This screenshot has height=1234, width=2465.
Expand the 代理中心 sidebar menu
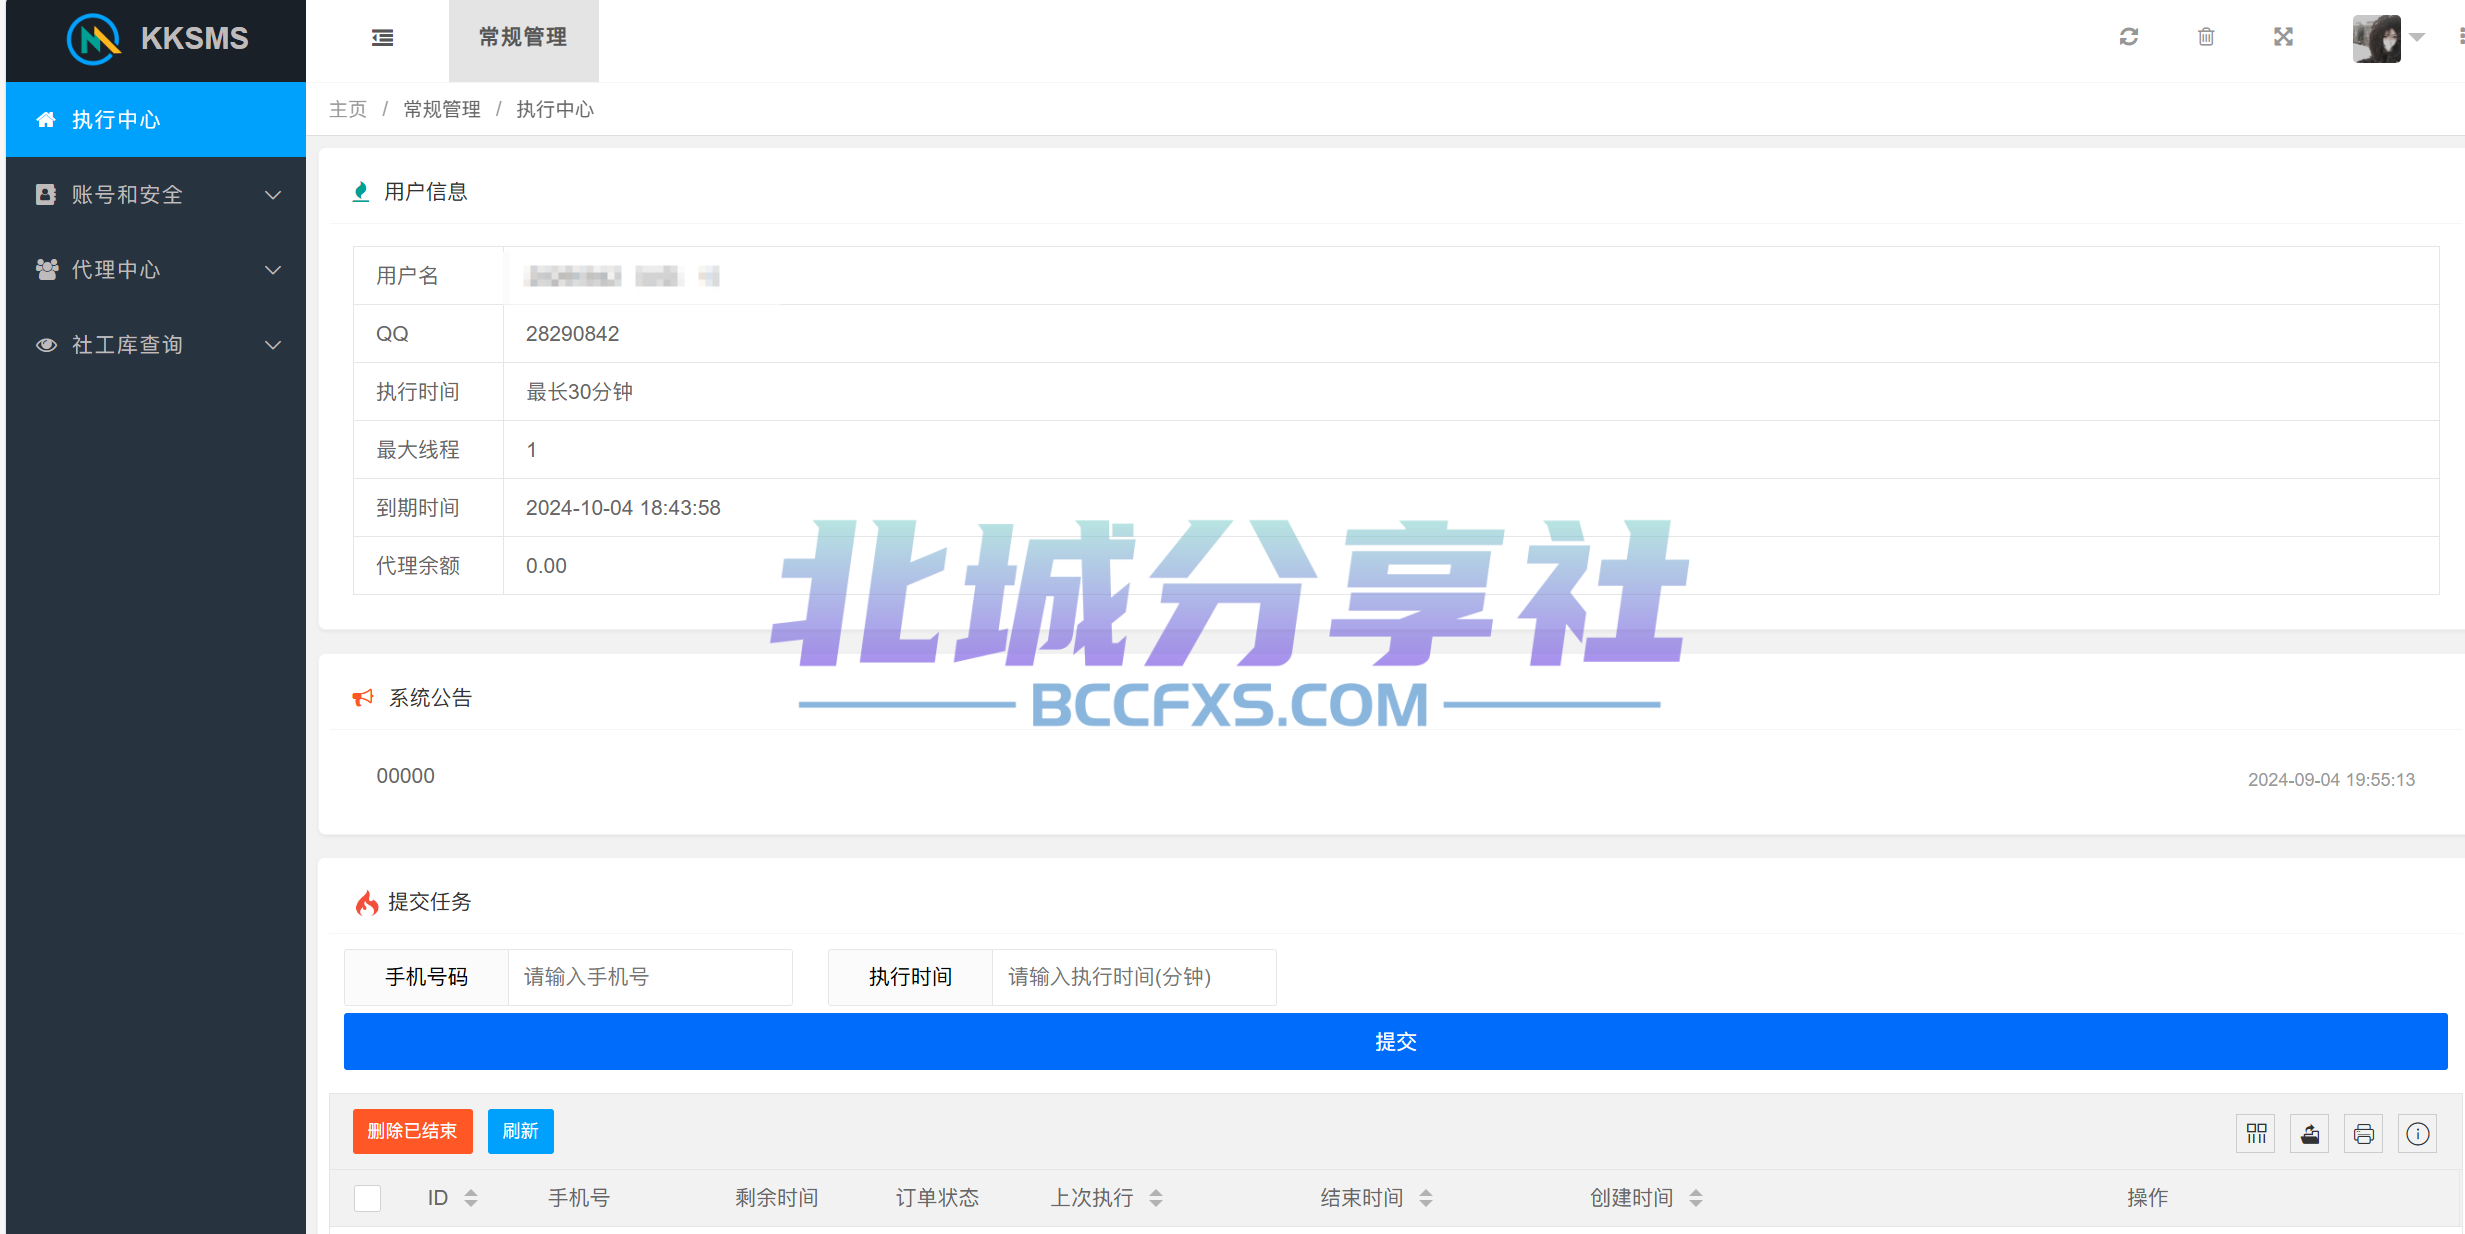point(156,270)
